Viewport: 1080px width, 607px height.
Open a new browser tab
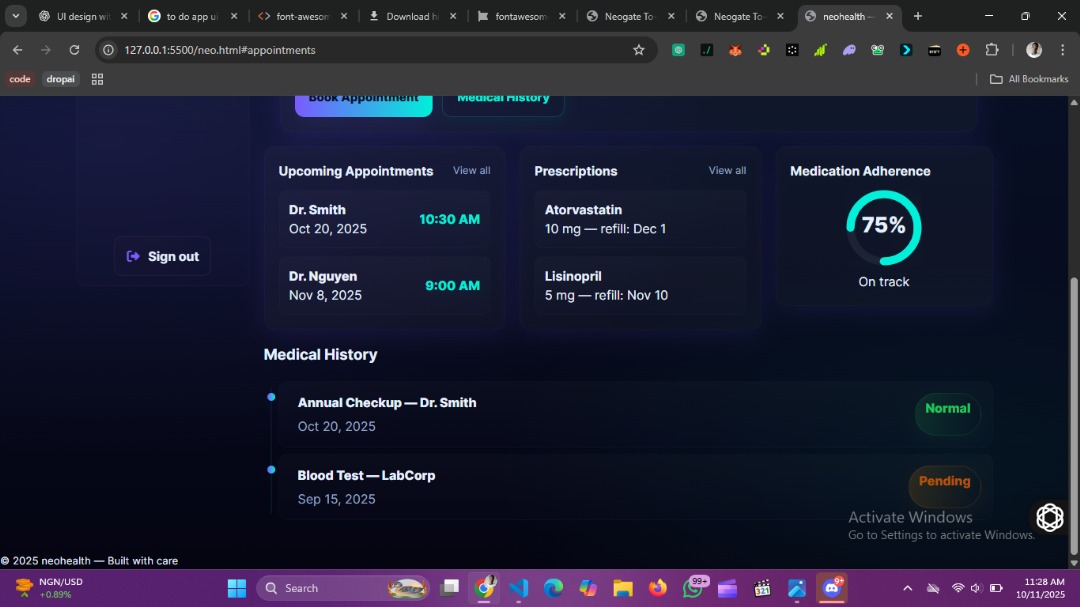click(x=917, y=16)
